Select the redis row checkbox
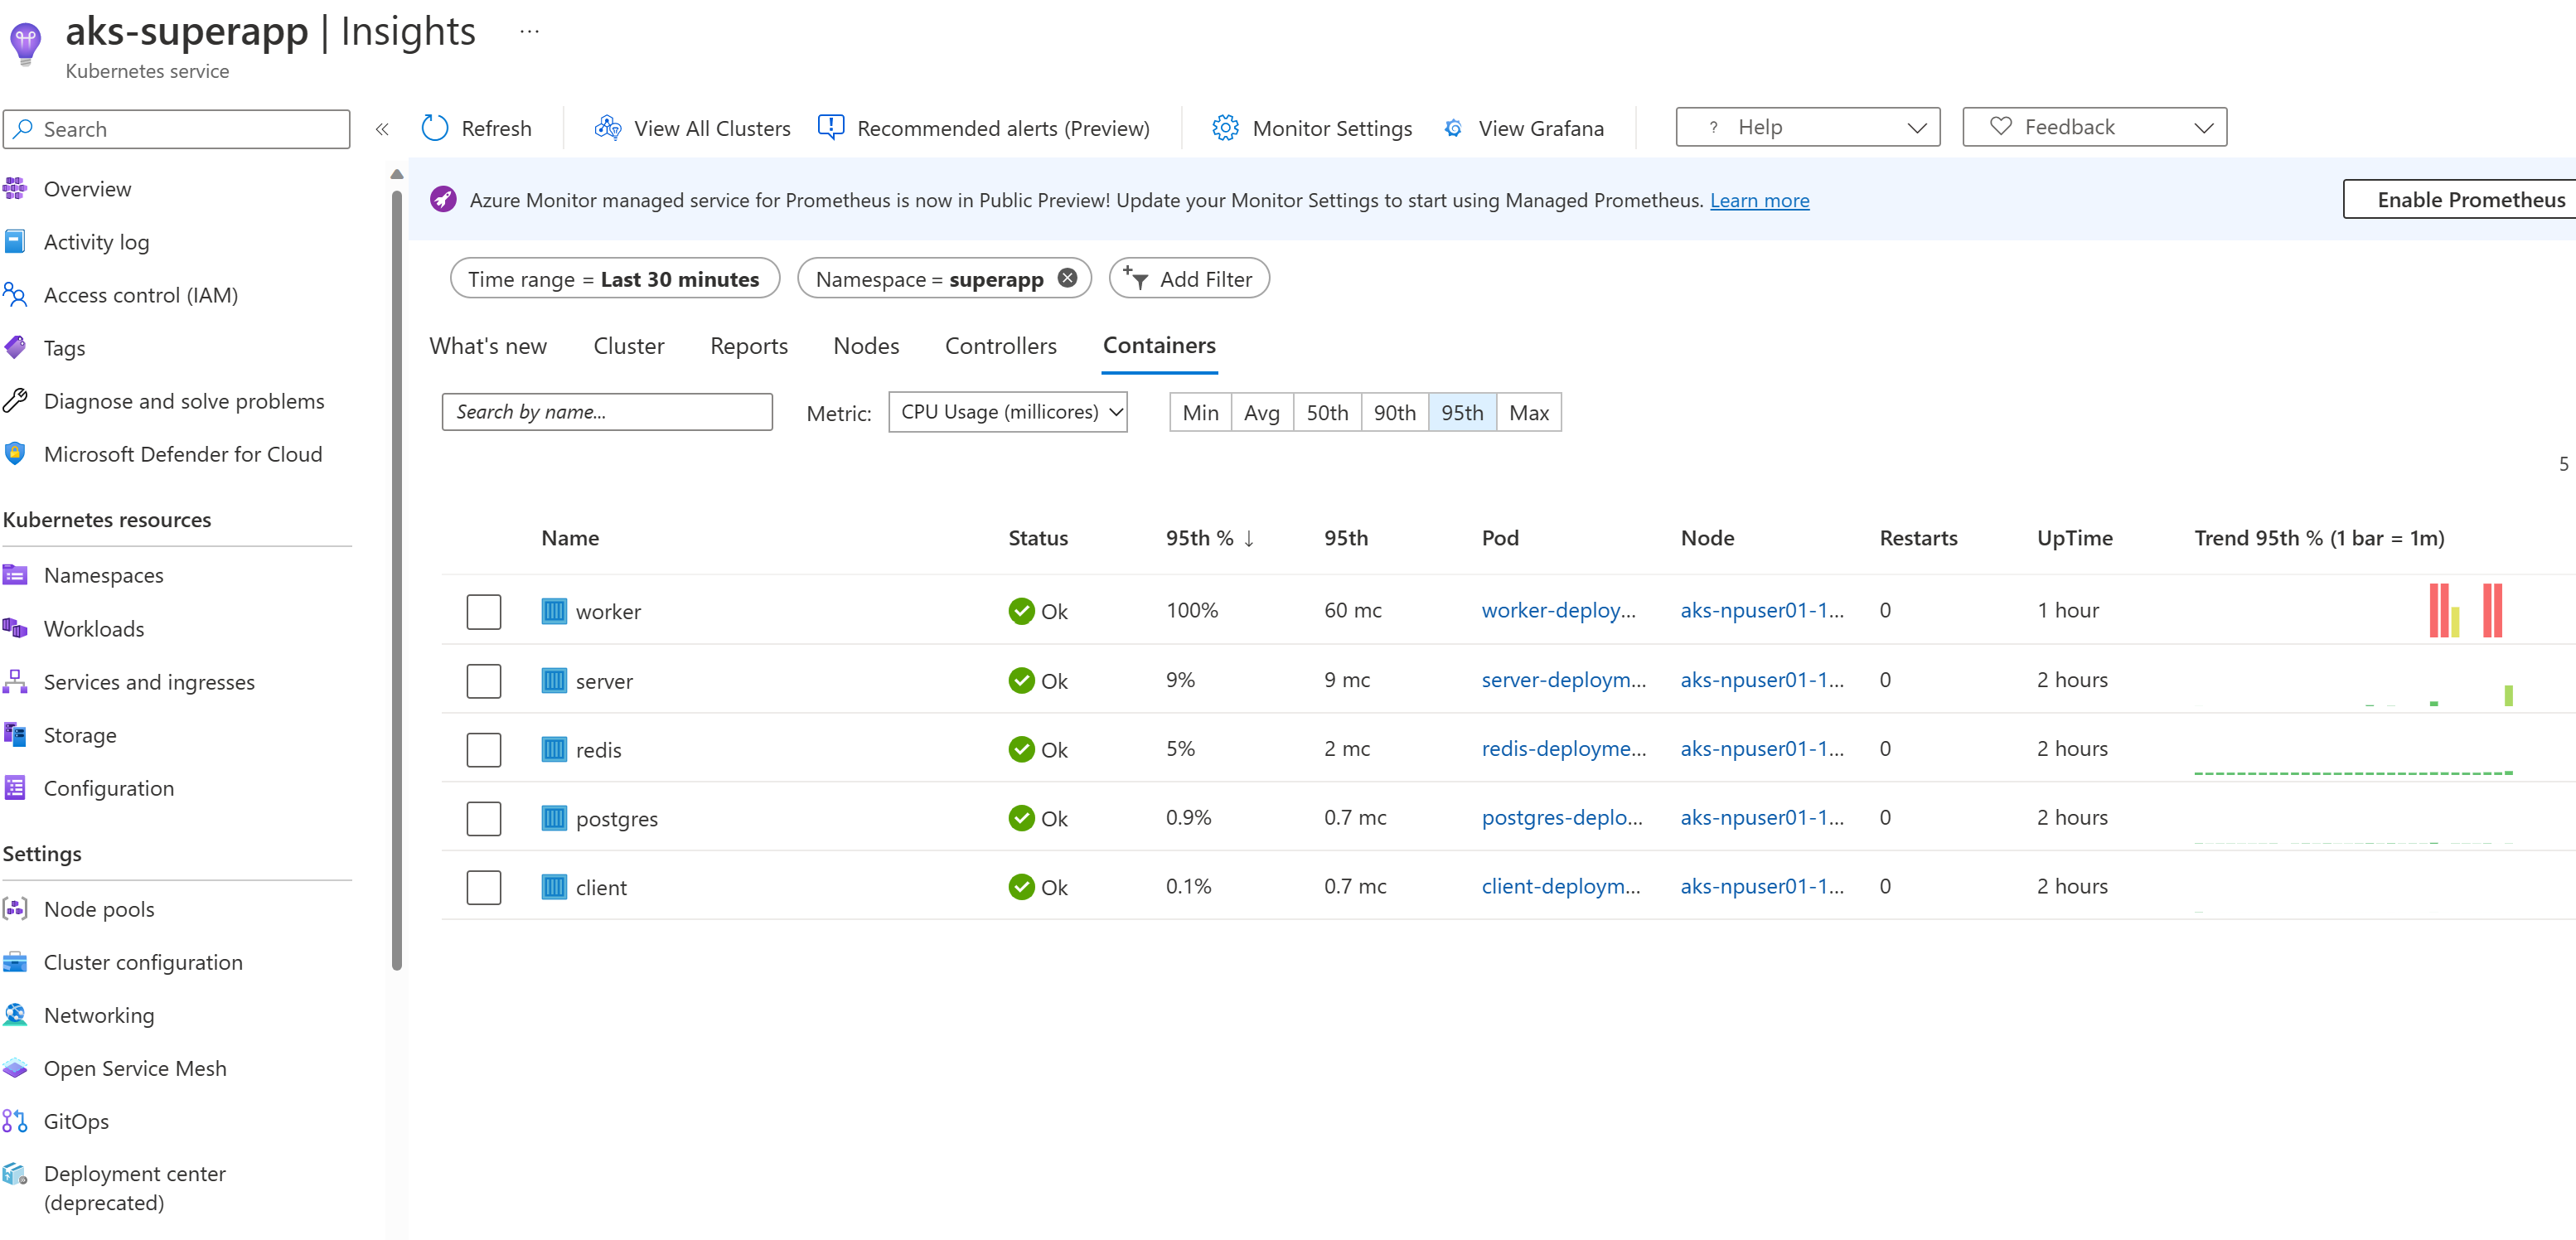The height and width of the screenshot is (1240, 2576). 484,749
